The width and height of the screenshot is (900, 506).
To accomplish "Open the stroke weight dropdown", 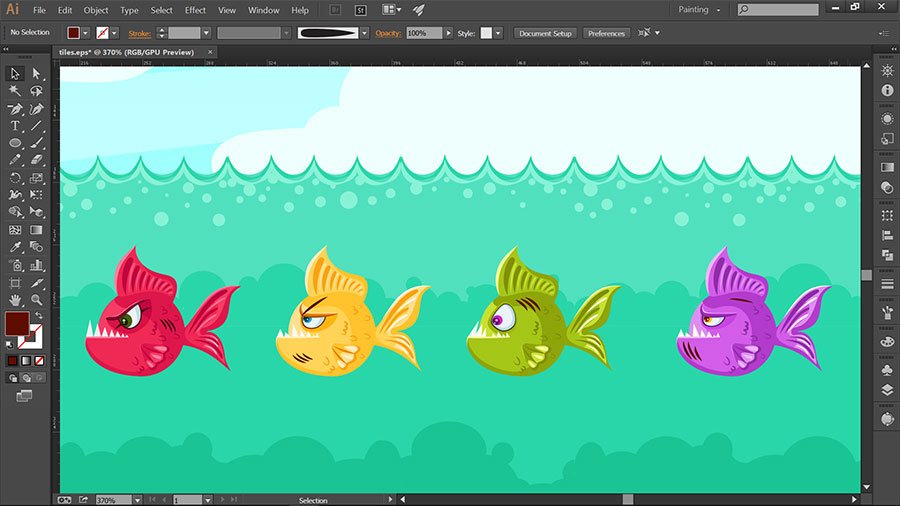I will (207, 33).
